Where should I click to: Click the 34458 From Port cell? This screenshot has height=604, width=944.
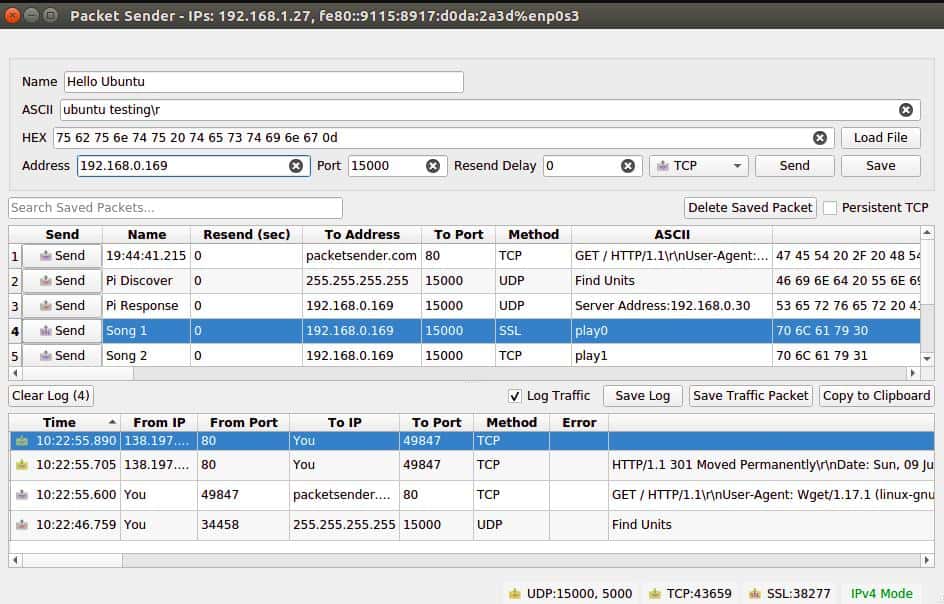(243, 525)
